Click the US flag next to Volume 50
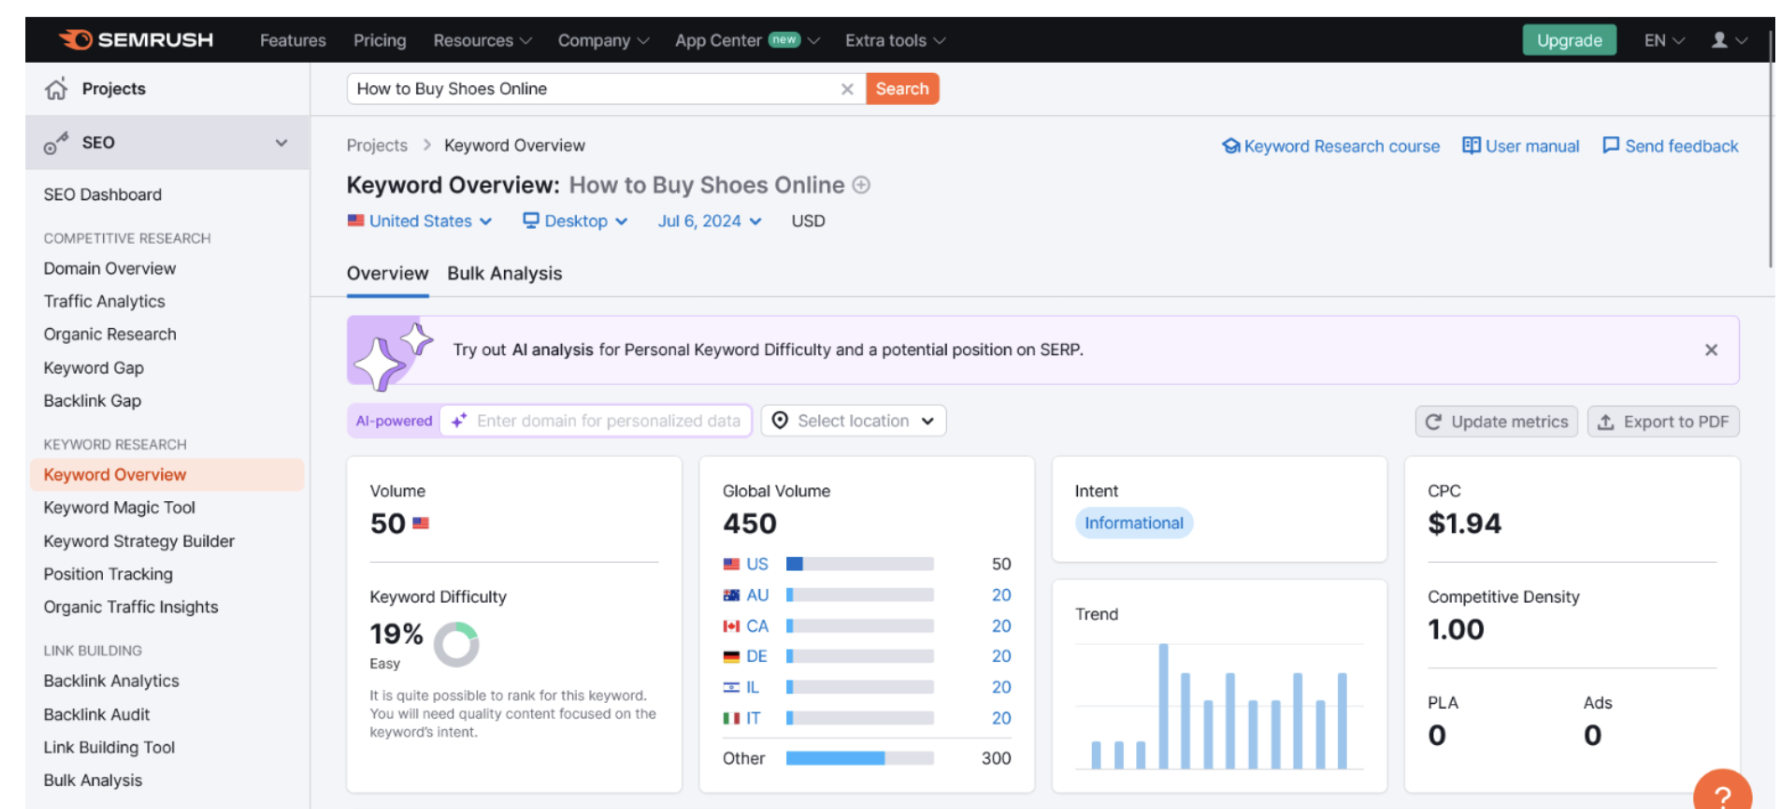Viewport: 1778px width, 809px height. (421, 523)
